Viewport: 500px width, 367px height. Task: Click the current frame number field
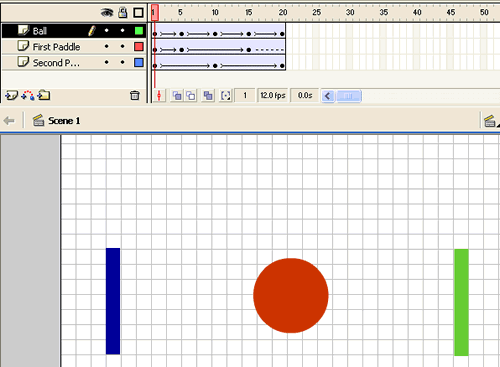click(245, 96)
